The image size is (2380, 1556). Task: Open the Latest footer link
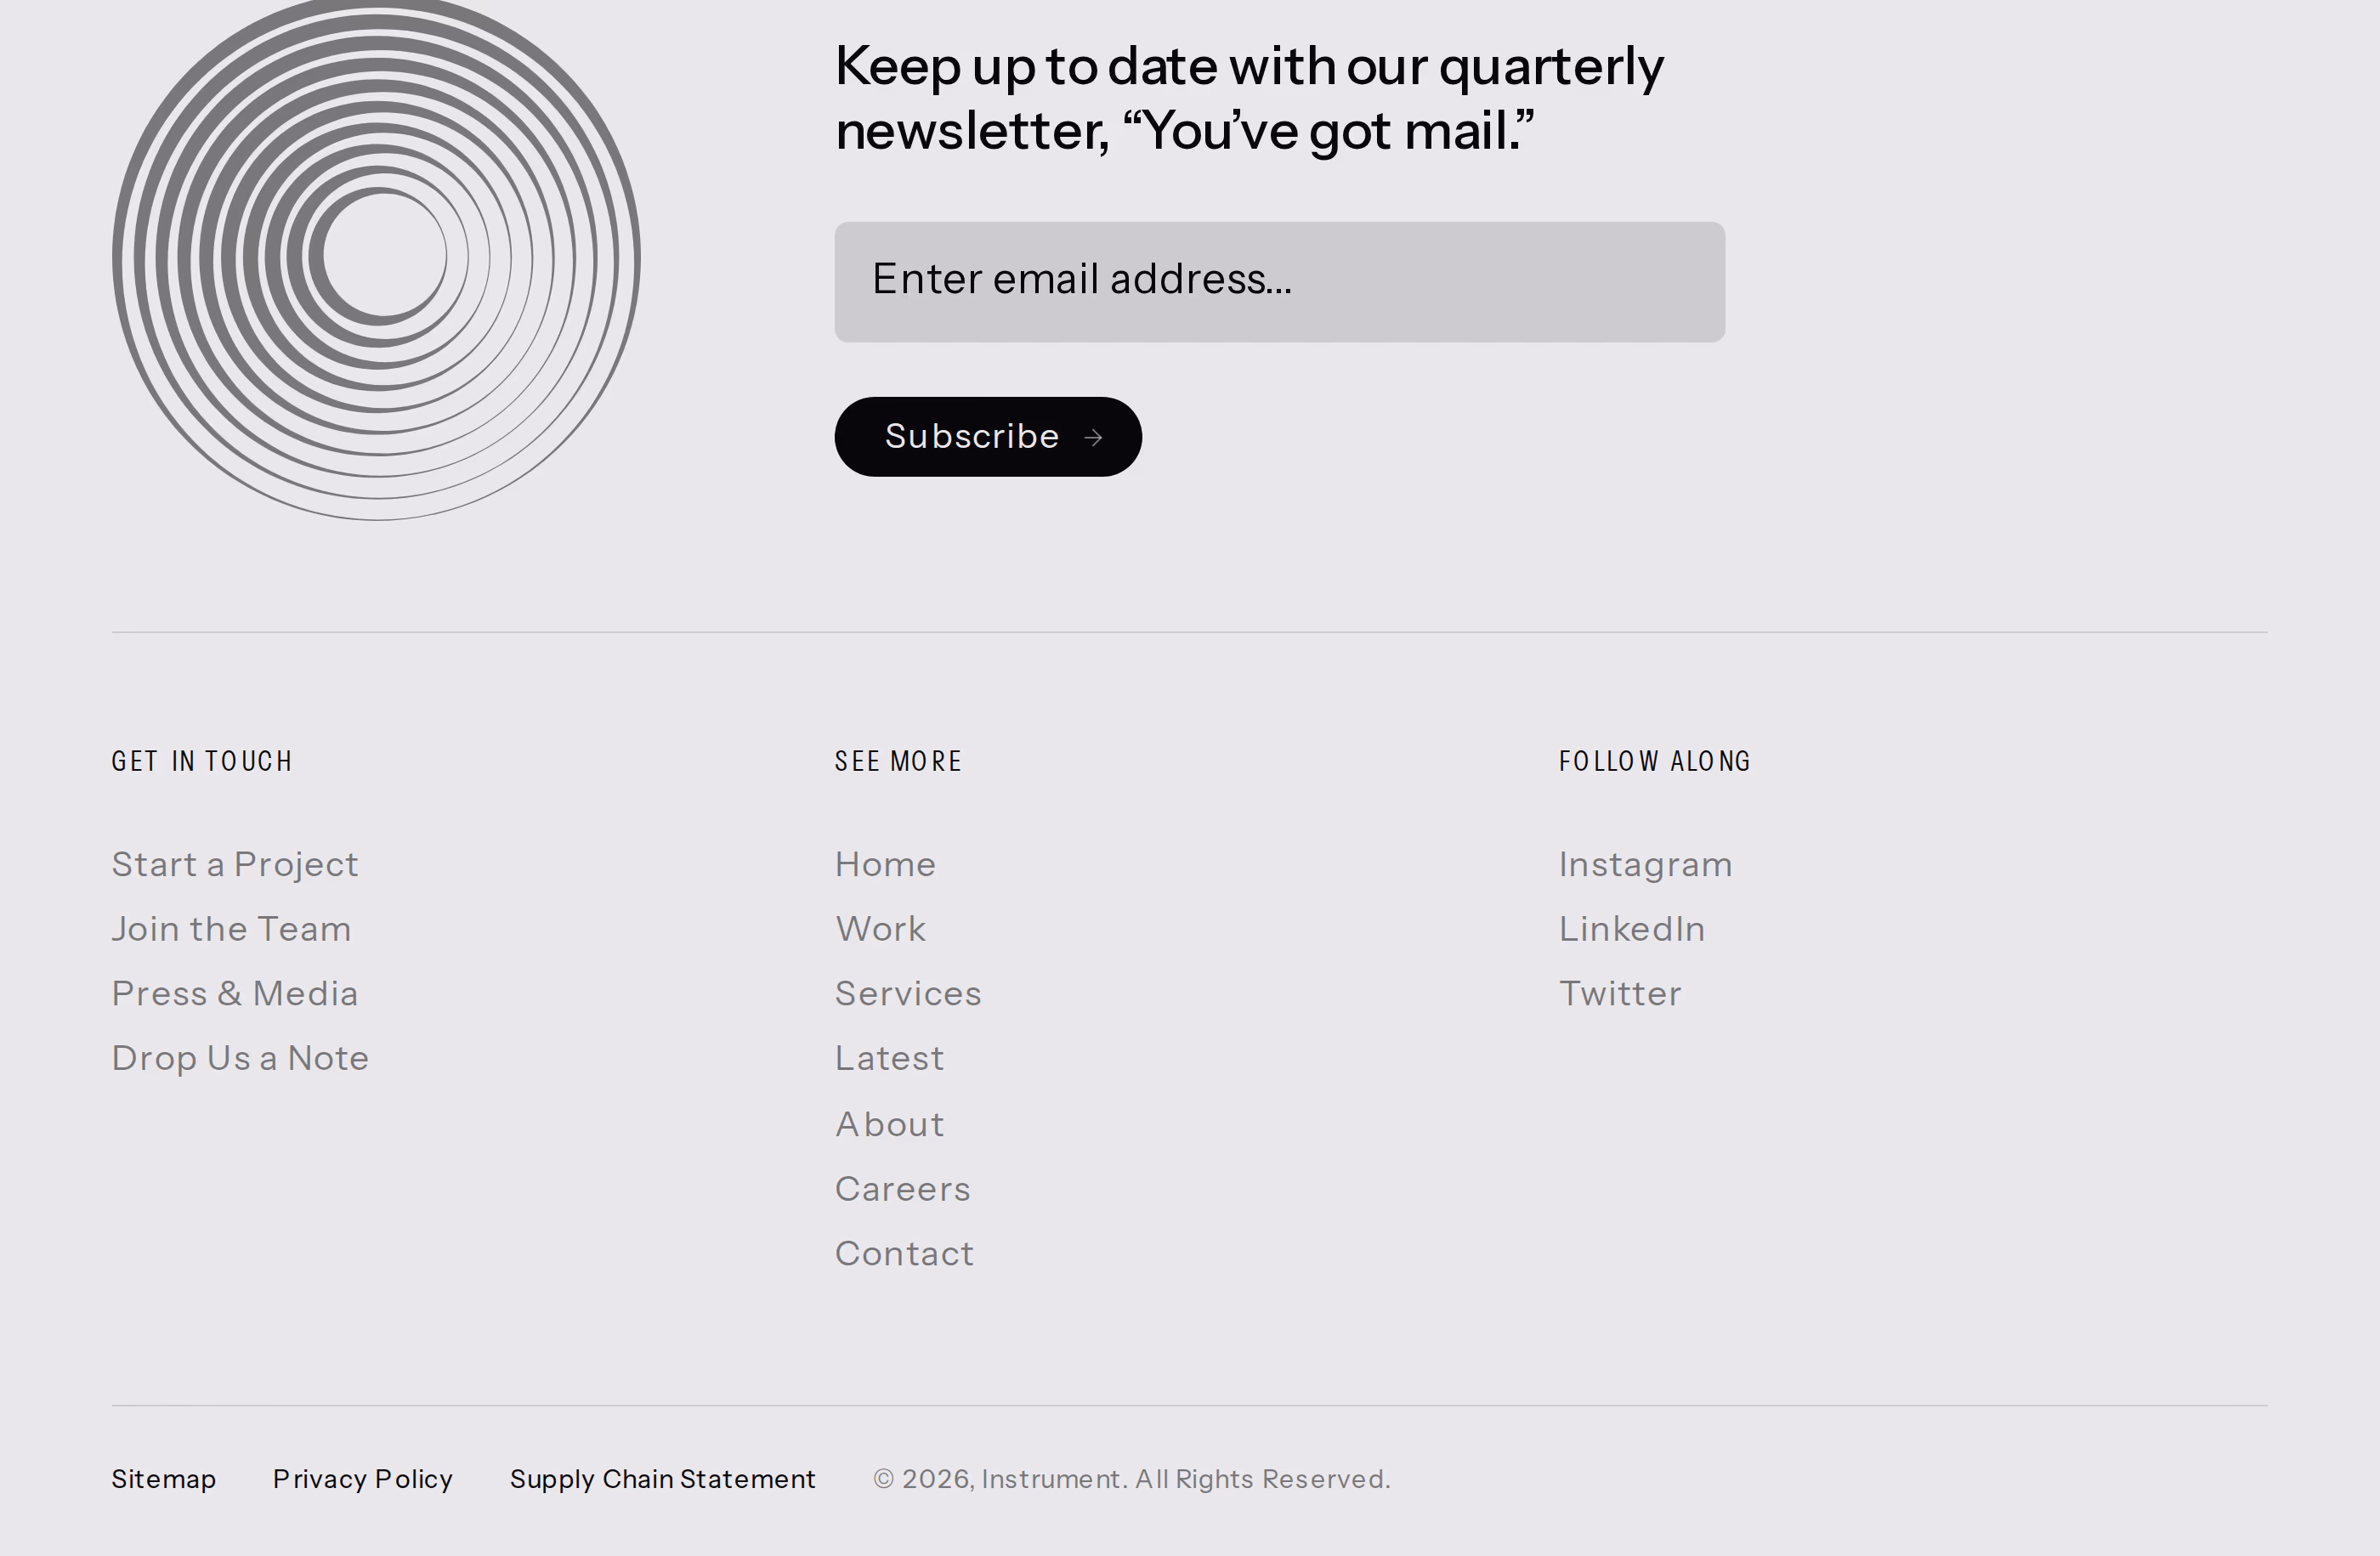[x=889, y=1058]
